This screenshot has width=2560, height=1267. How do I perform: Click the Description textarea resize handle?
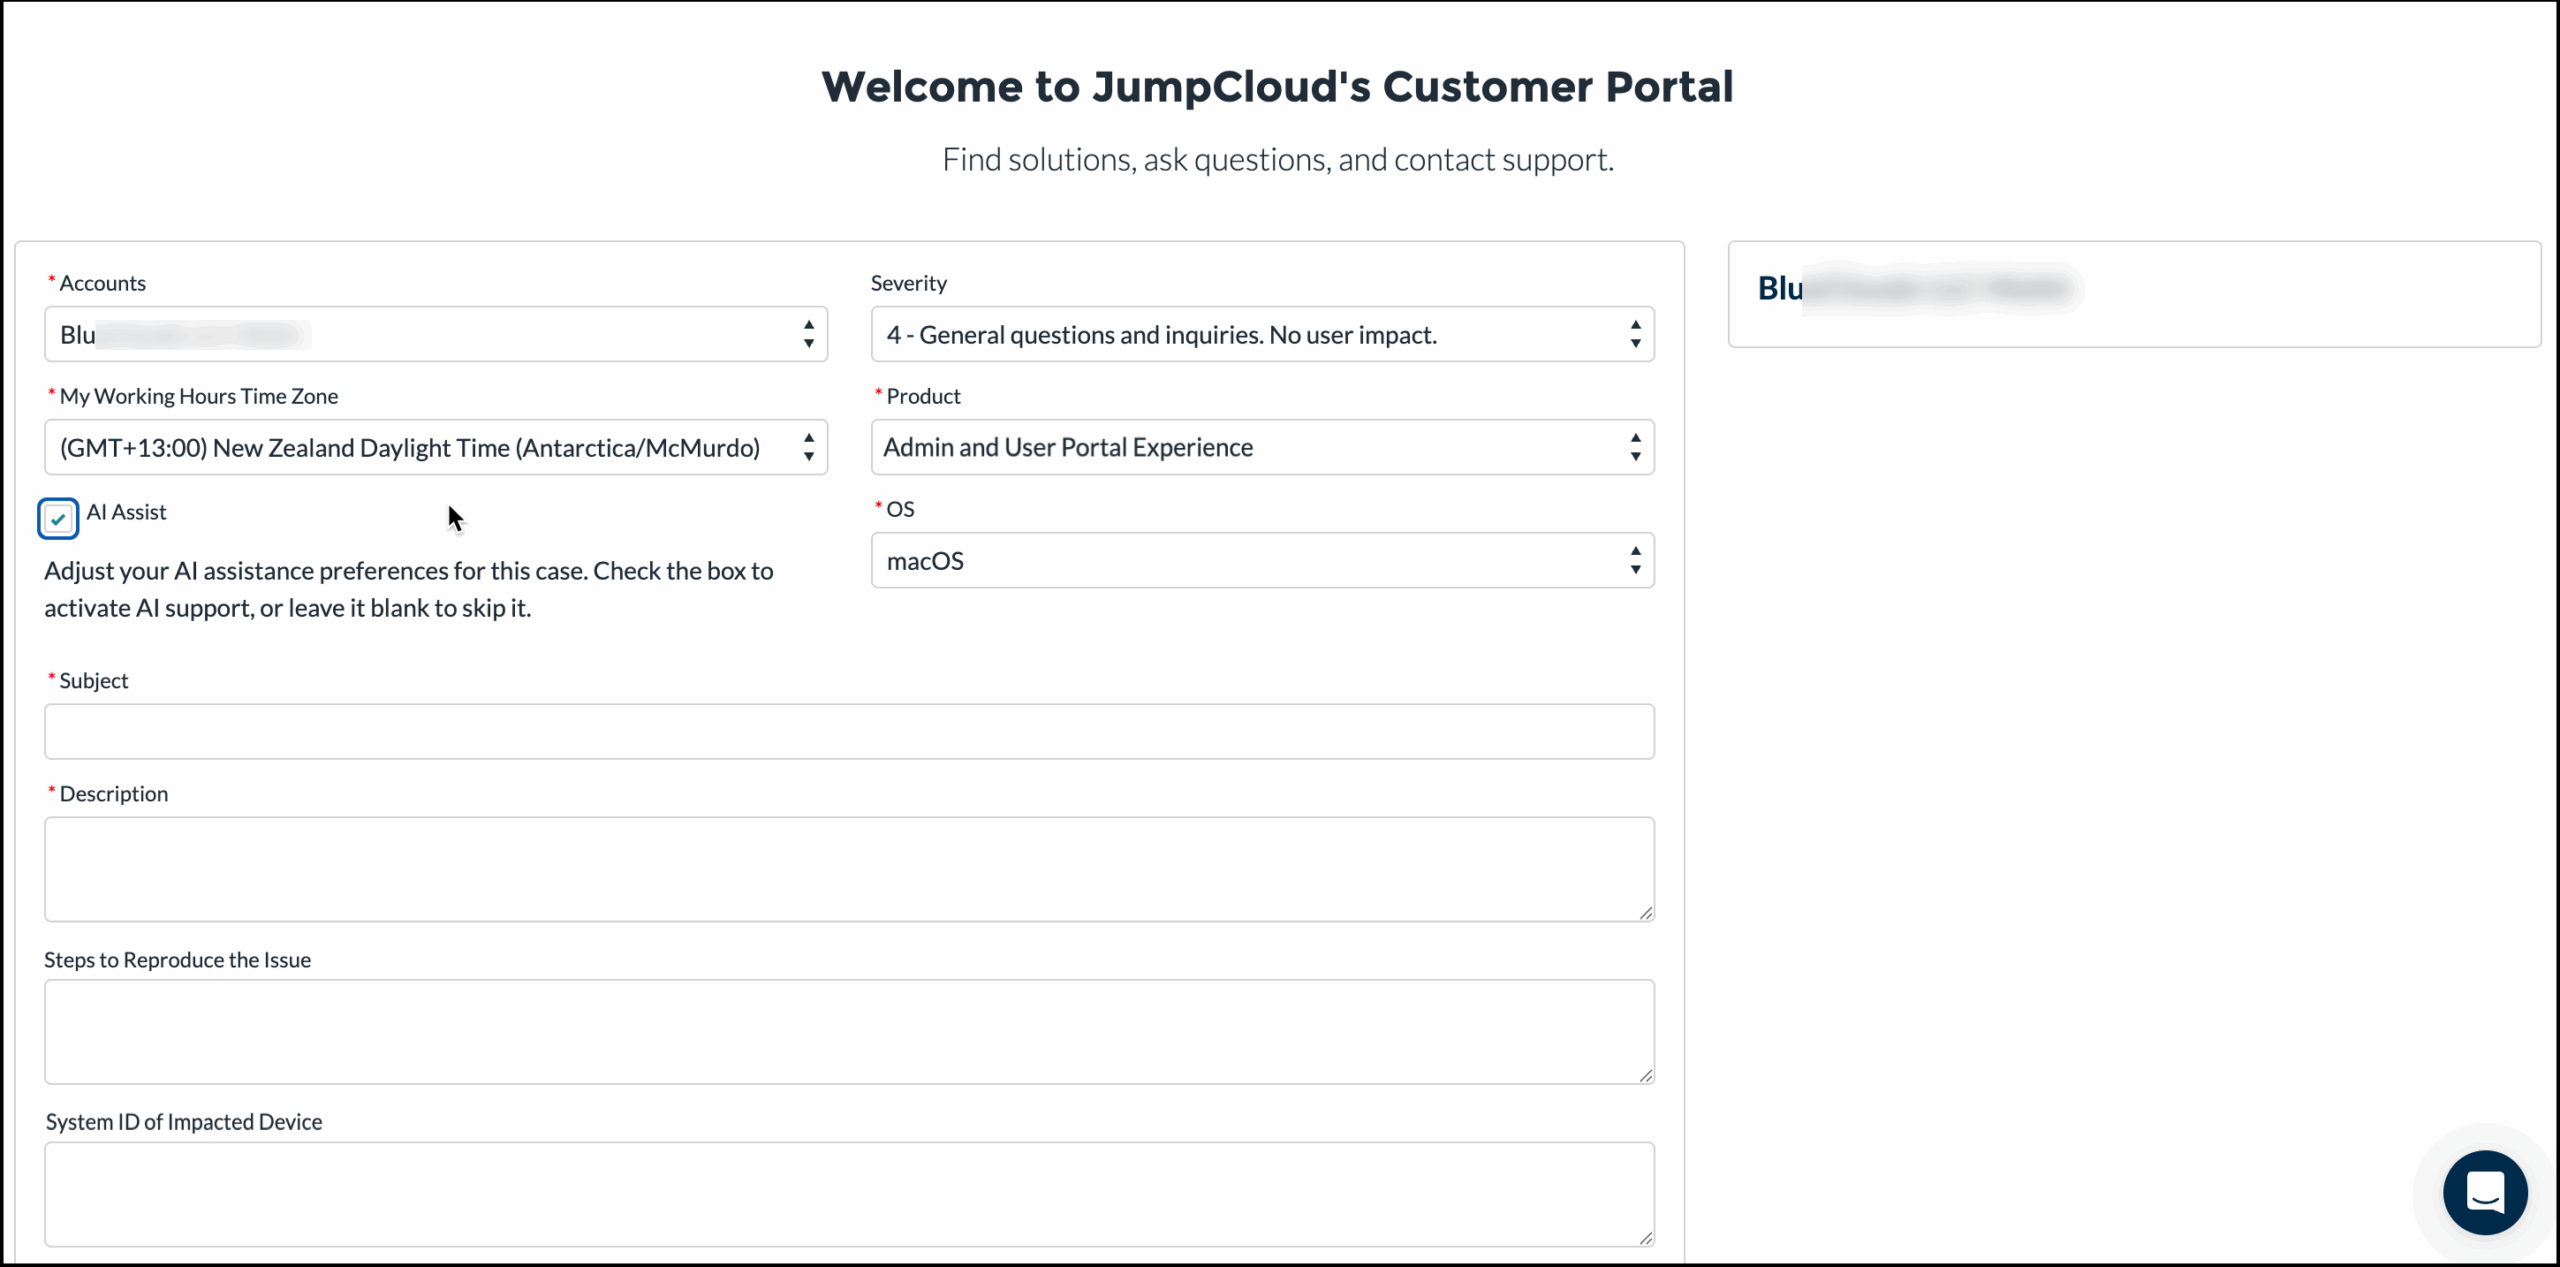point(1646,912)
